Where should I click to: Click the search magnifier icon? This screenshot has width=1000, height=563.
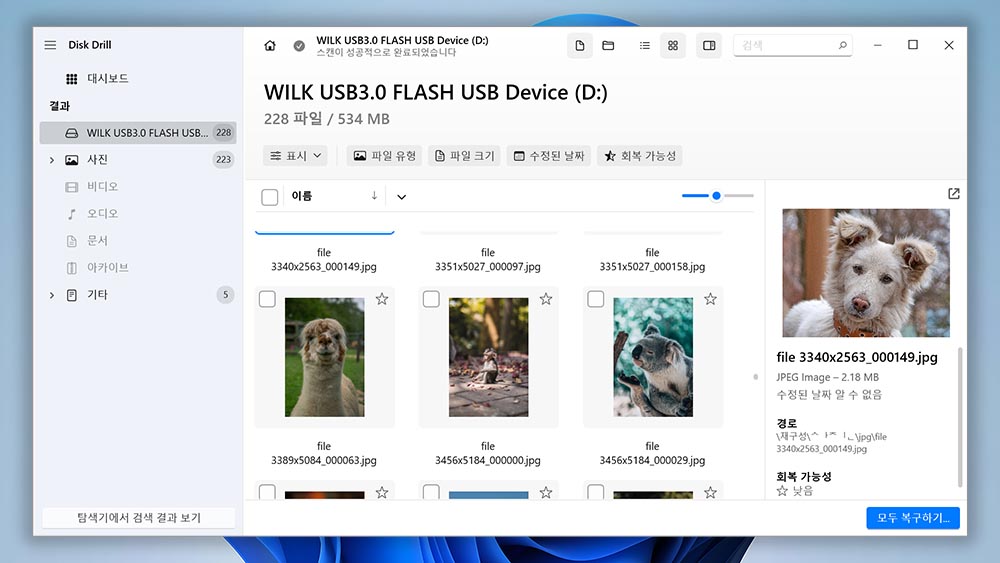842,45
